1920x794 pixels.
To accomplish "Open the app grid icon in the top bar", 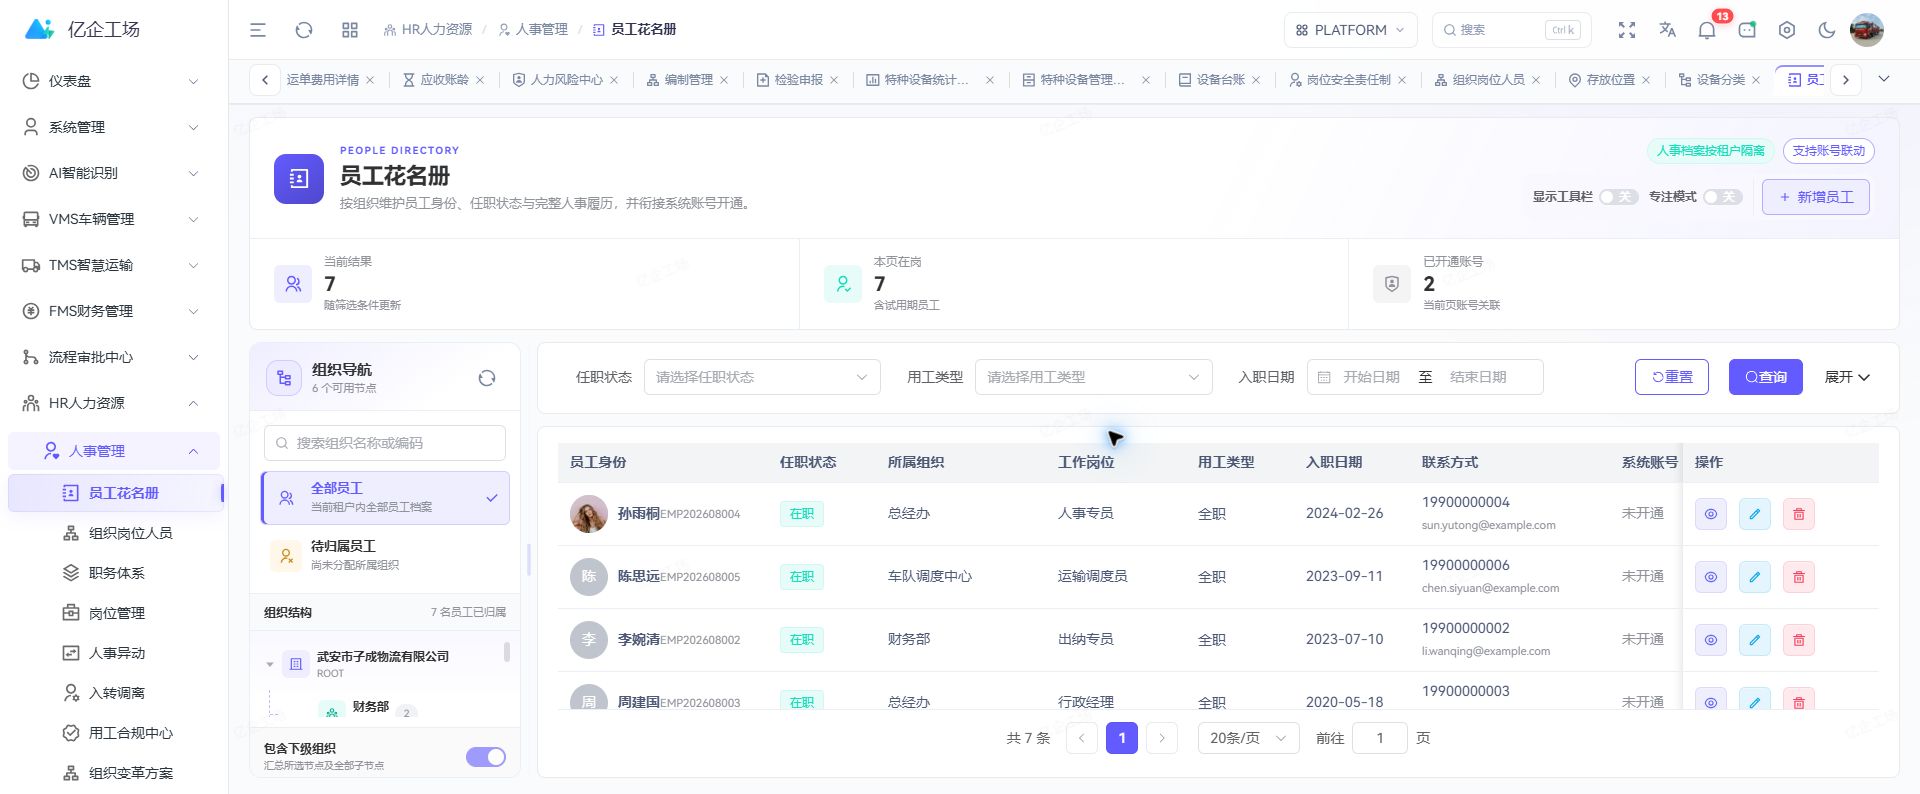I will point(350,30).
